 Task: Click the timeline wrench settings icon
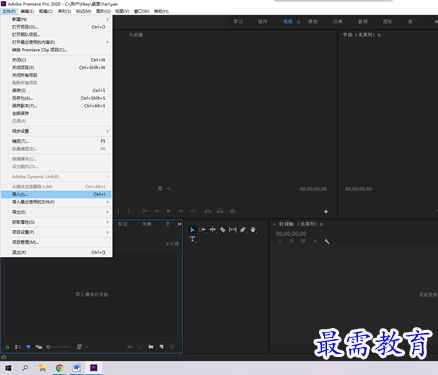pos(327,241)
